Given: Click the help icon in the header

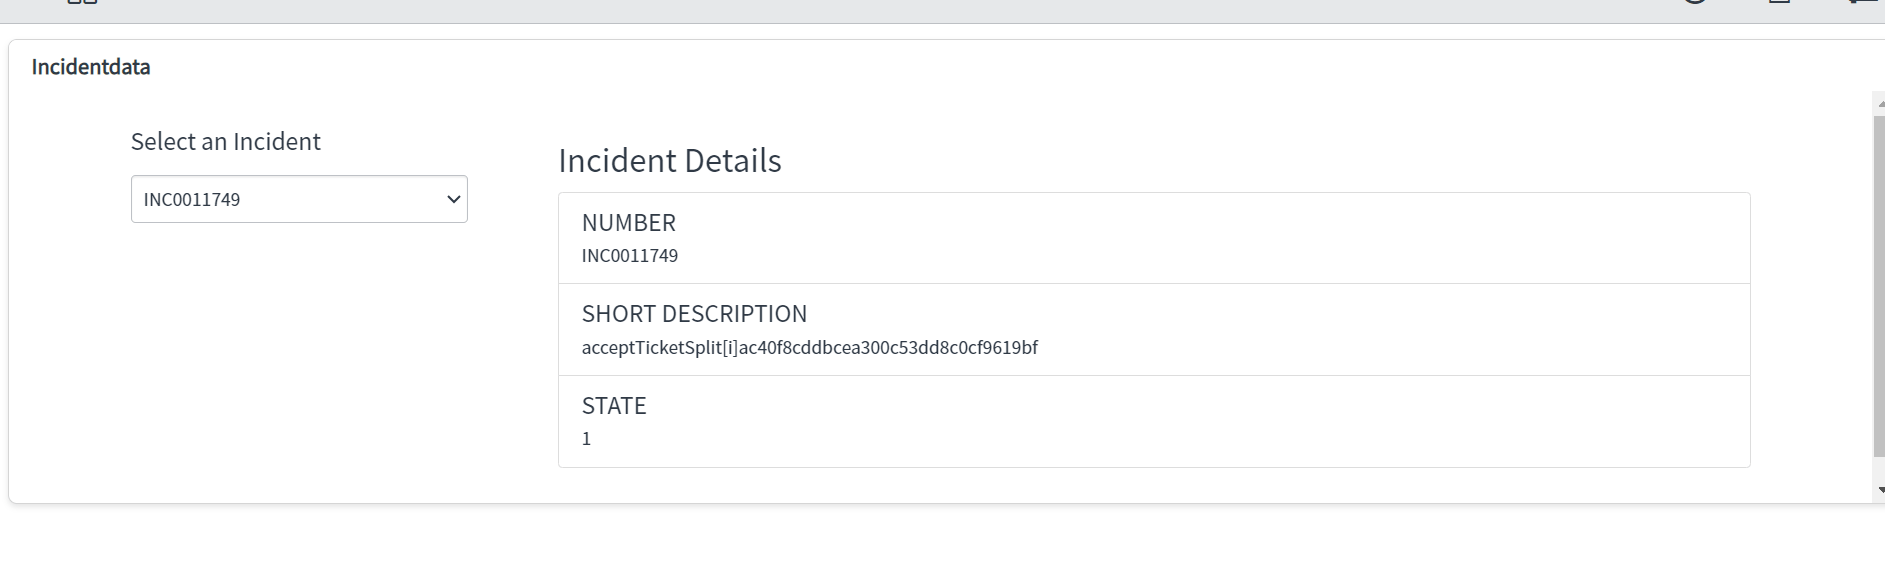Looking at the screenshot, I should click(1693, 3).
